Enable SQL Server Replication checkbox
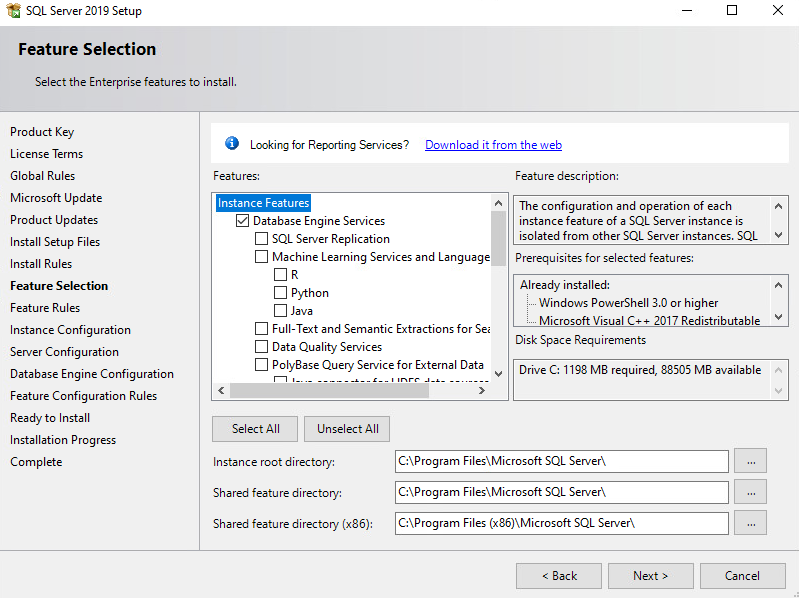The width and height of the screenshot is (799, 598). click(261, 238)
